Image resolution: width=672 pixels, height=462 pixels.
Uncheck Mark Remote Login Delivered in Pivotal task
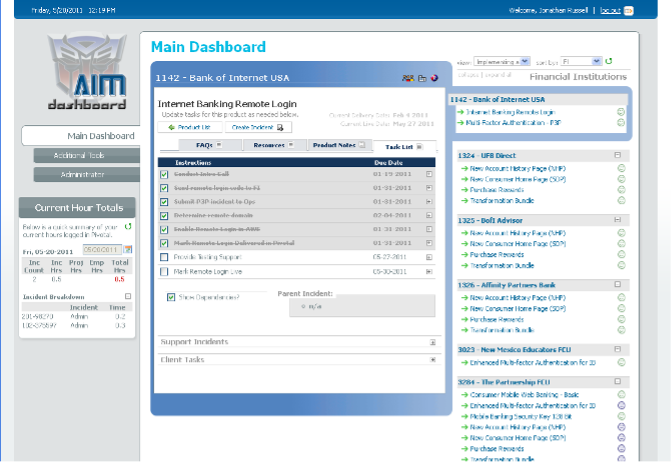(x=164, y=243)
